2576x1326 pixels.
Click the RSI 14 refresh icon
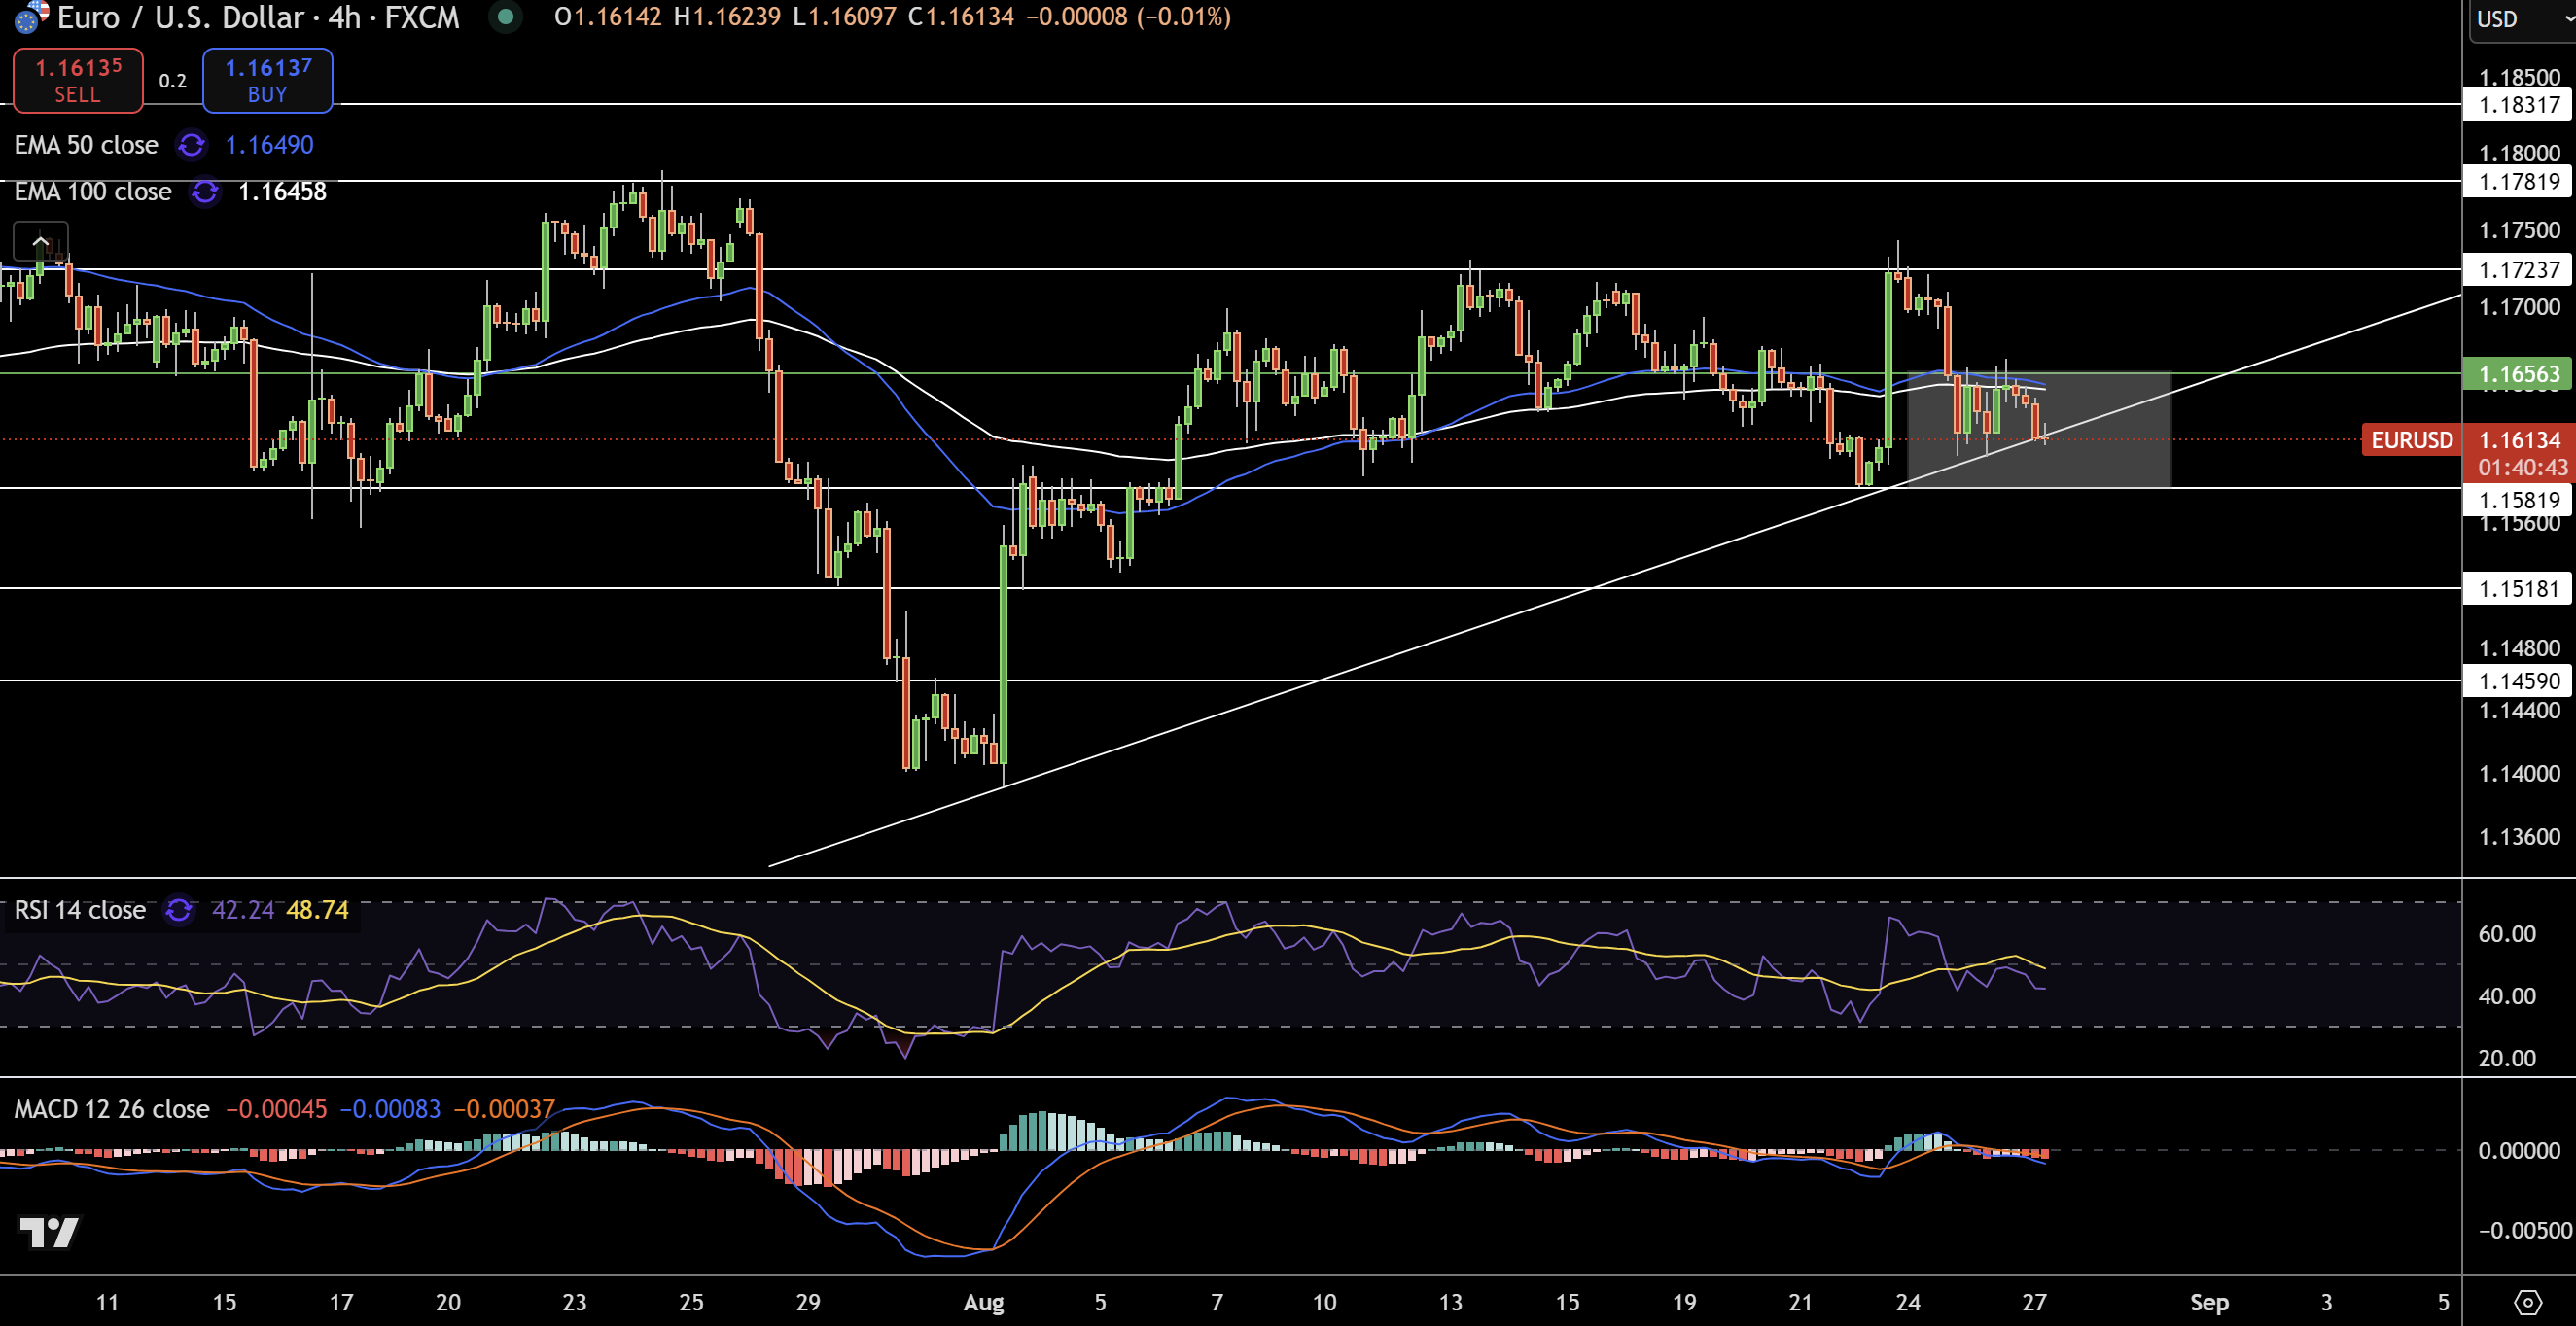(x=179, y=910)
